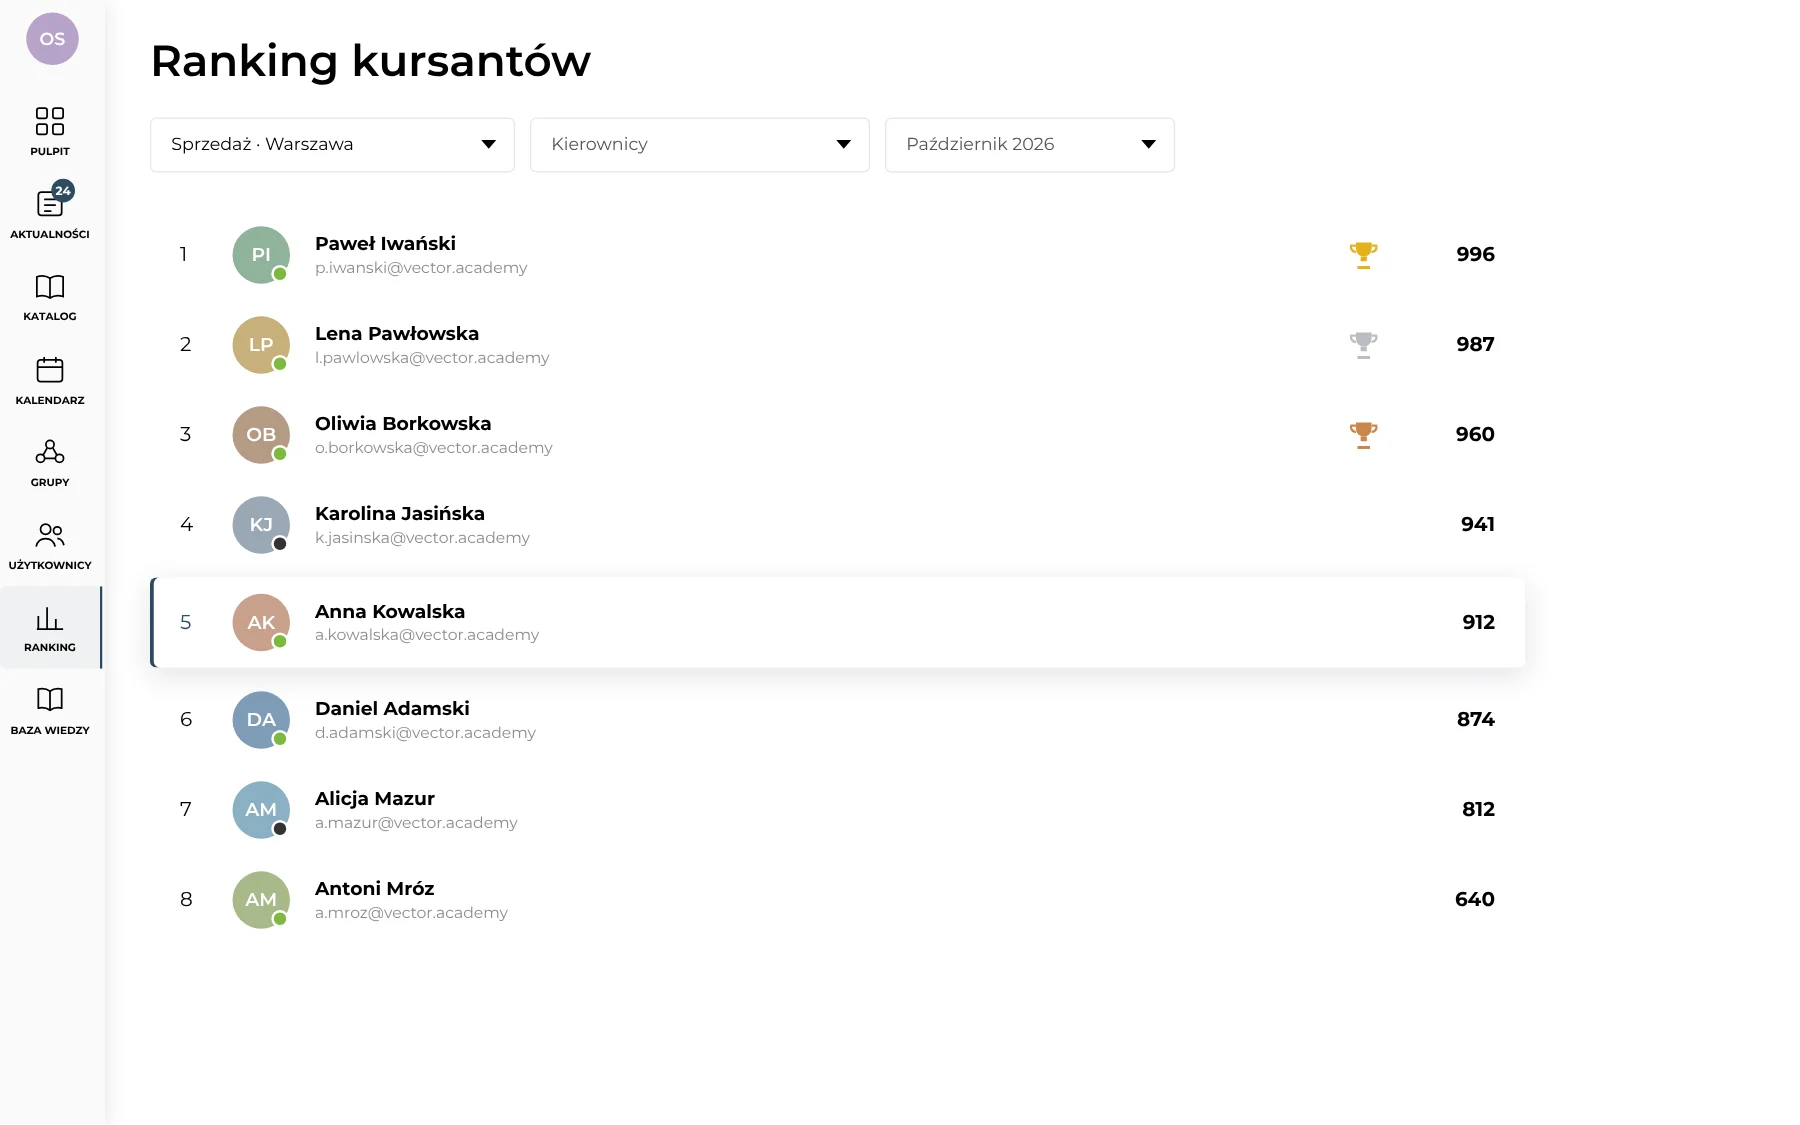Open Użytkownicy users page
This screenshot has width=1800, height=1125.
tap(50, 546)
